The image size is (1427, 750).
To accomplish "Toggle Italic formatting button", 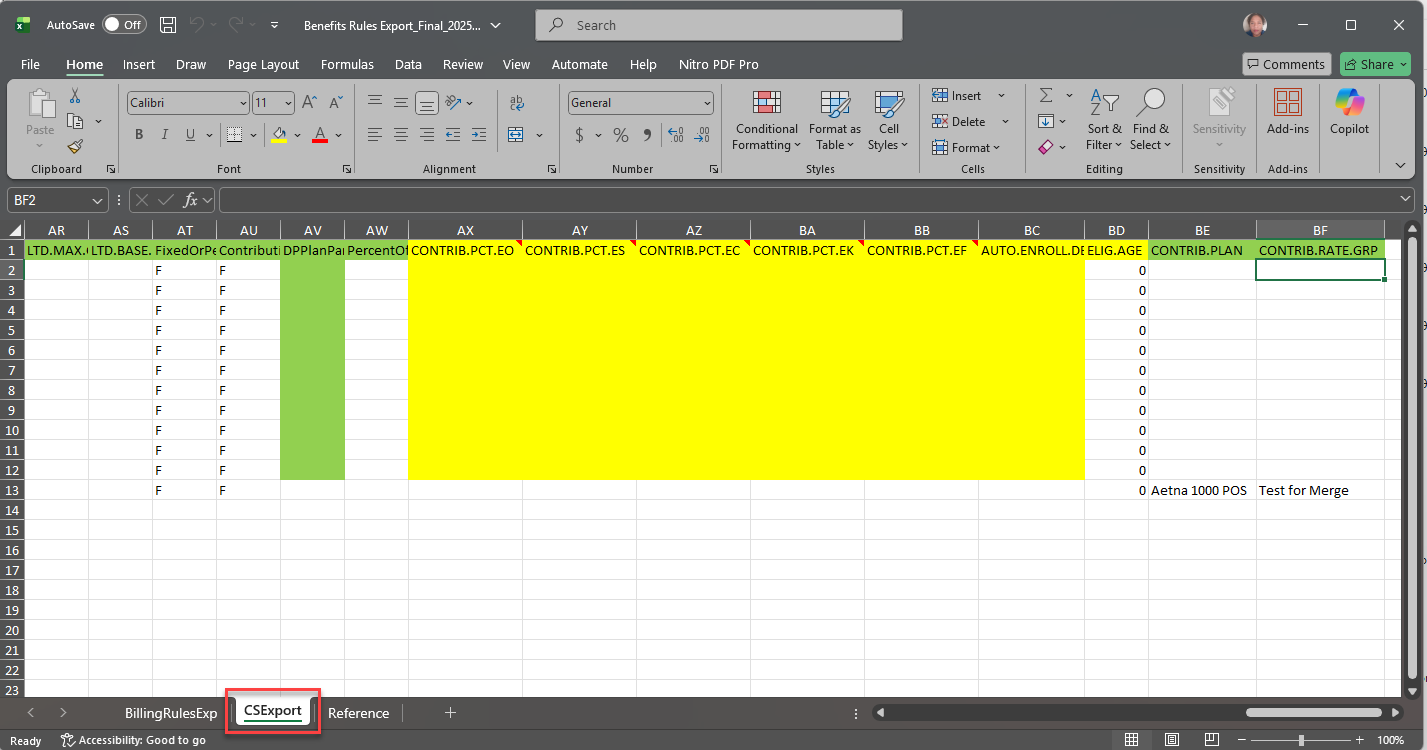I will (165, 135).
